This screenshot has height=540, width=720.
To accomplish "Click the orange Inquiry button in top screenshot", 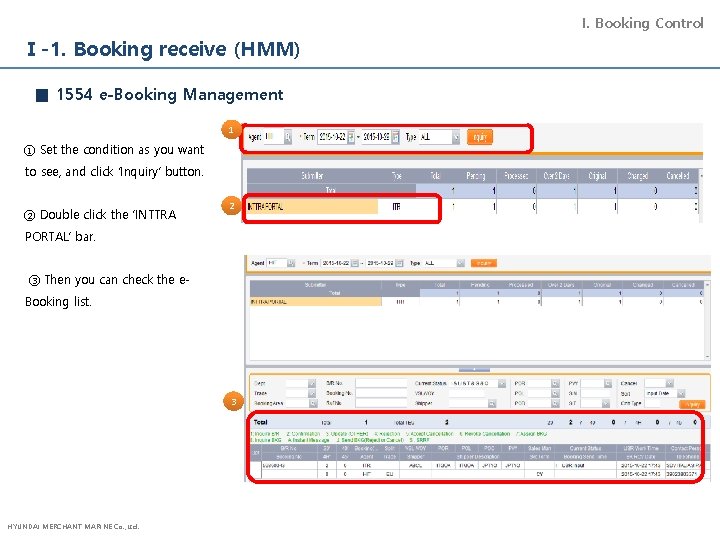I will (480, 137).
